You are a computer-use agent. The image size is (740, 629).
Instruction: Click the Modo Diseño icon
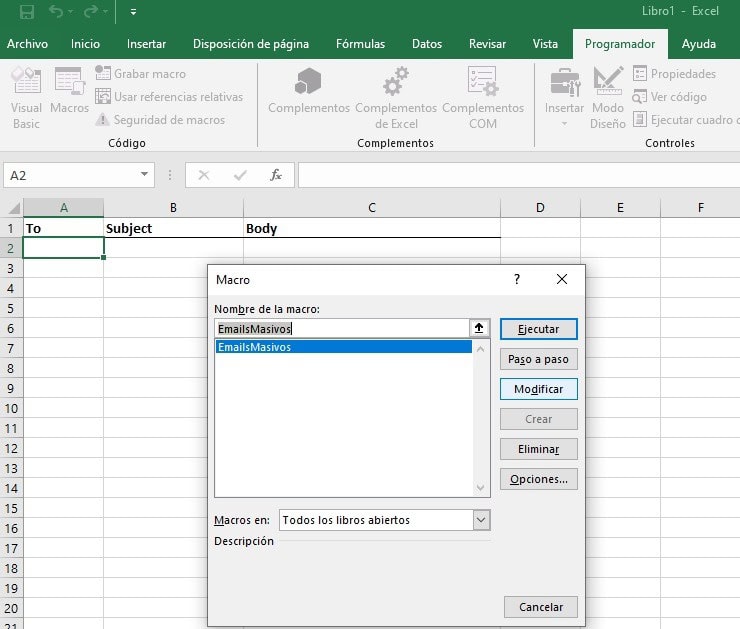coord(607,83)
